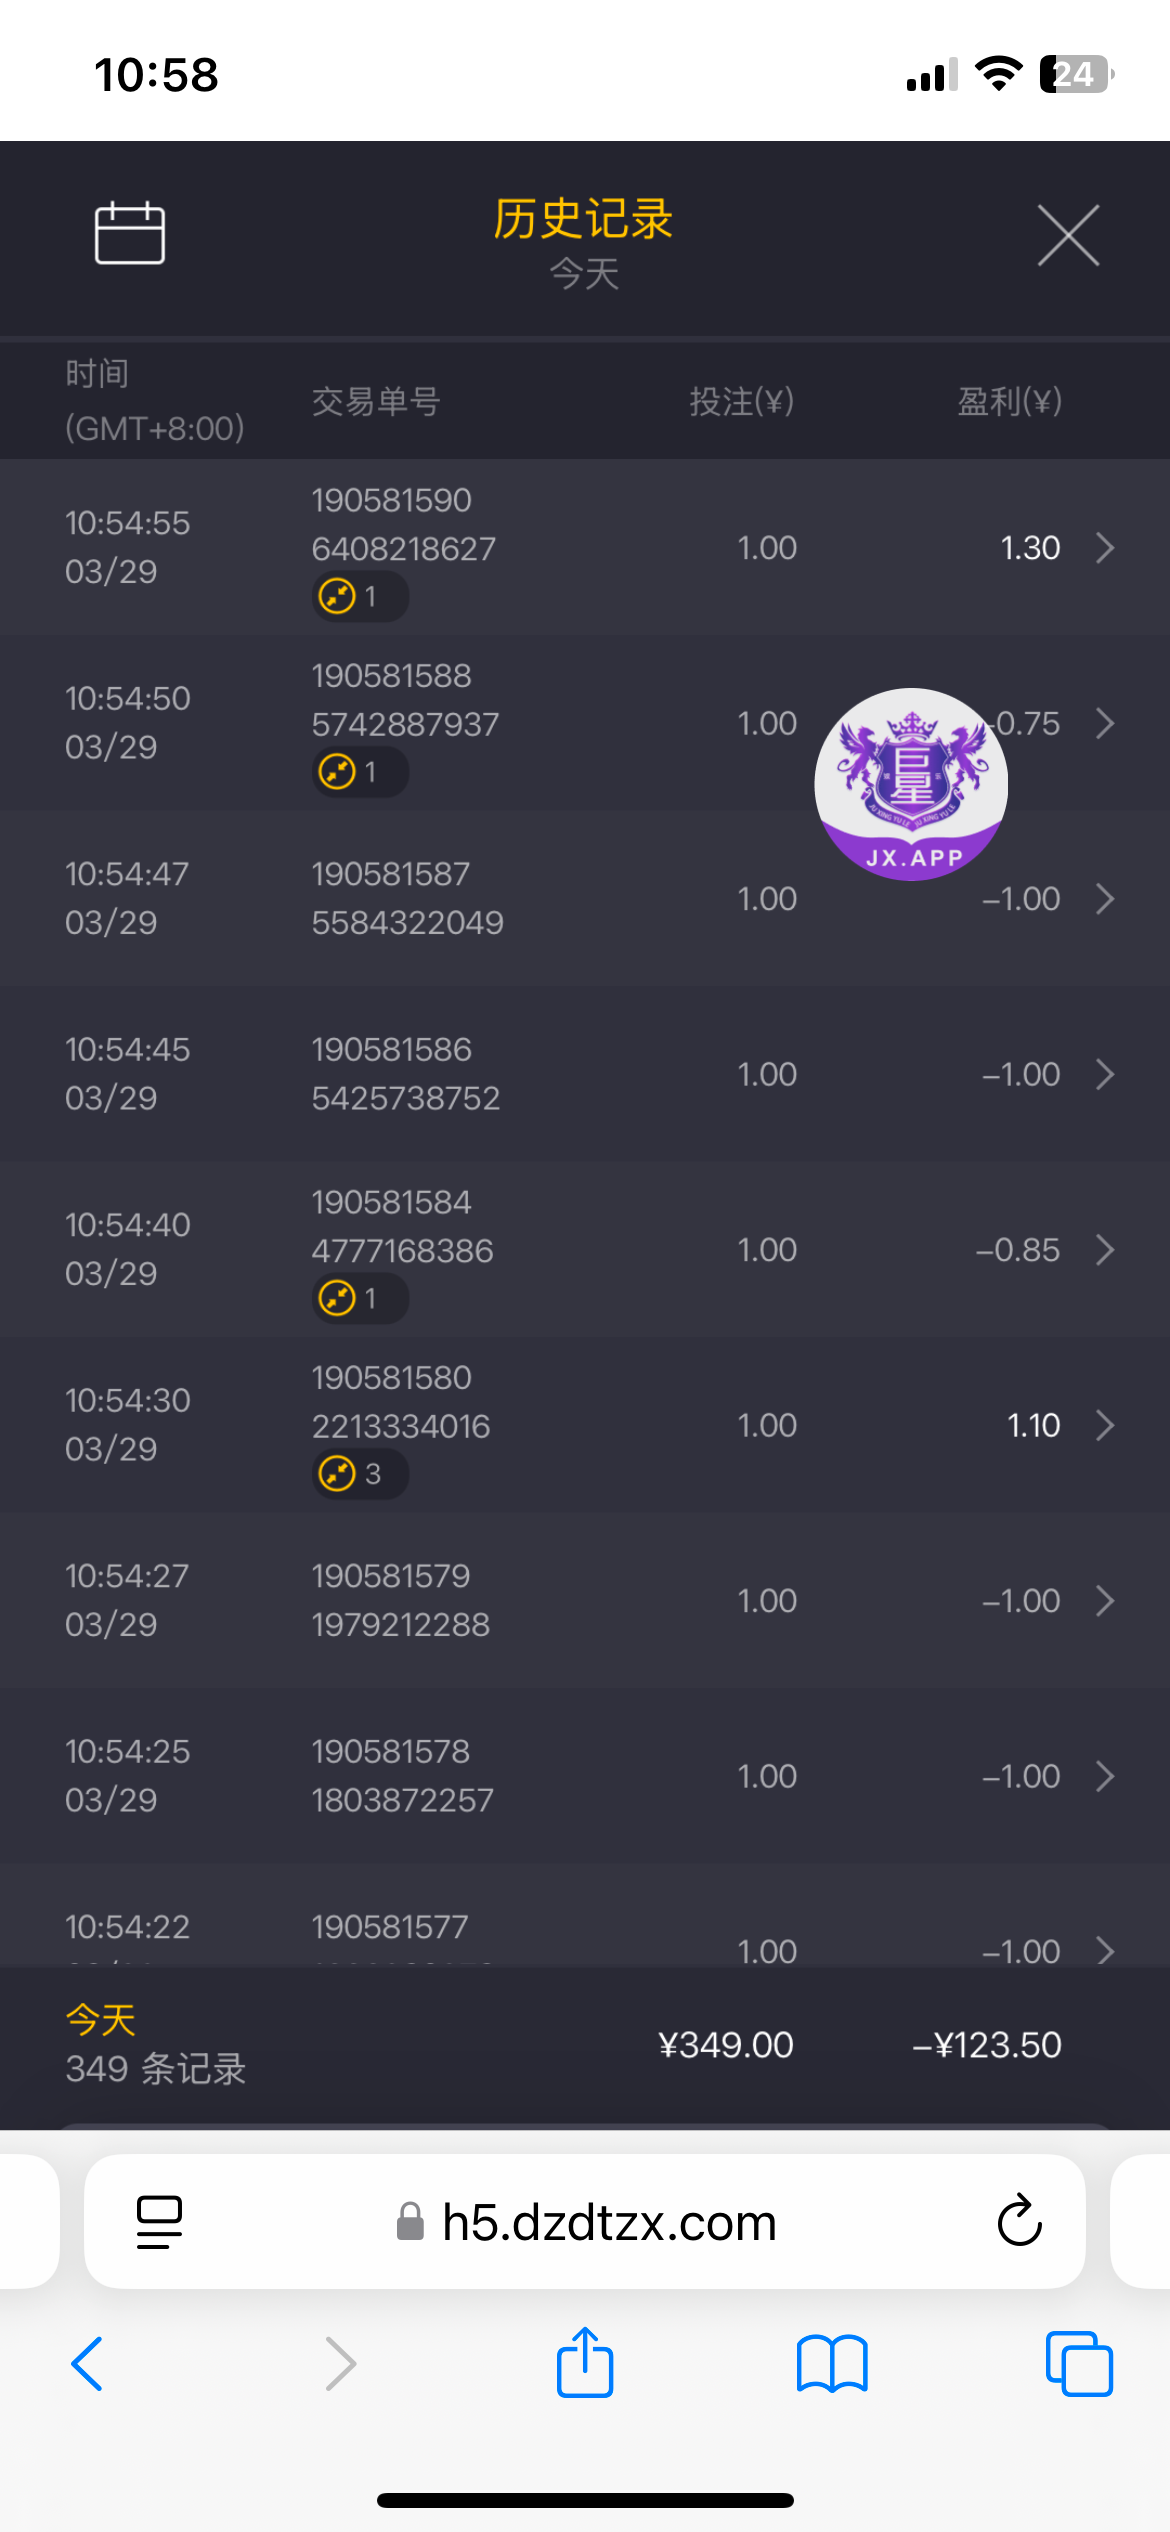Tap the free-spin badge under order 6408218627

[358, 597]
